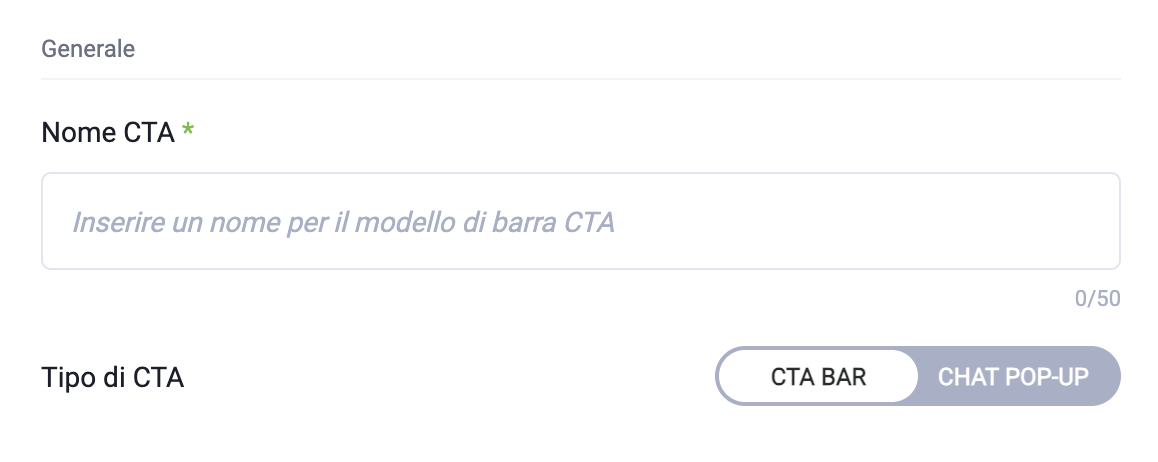Click the Nome CTA text input field
1158x462 pixels.
coord(580,221)
